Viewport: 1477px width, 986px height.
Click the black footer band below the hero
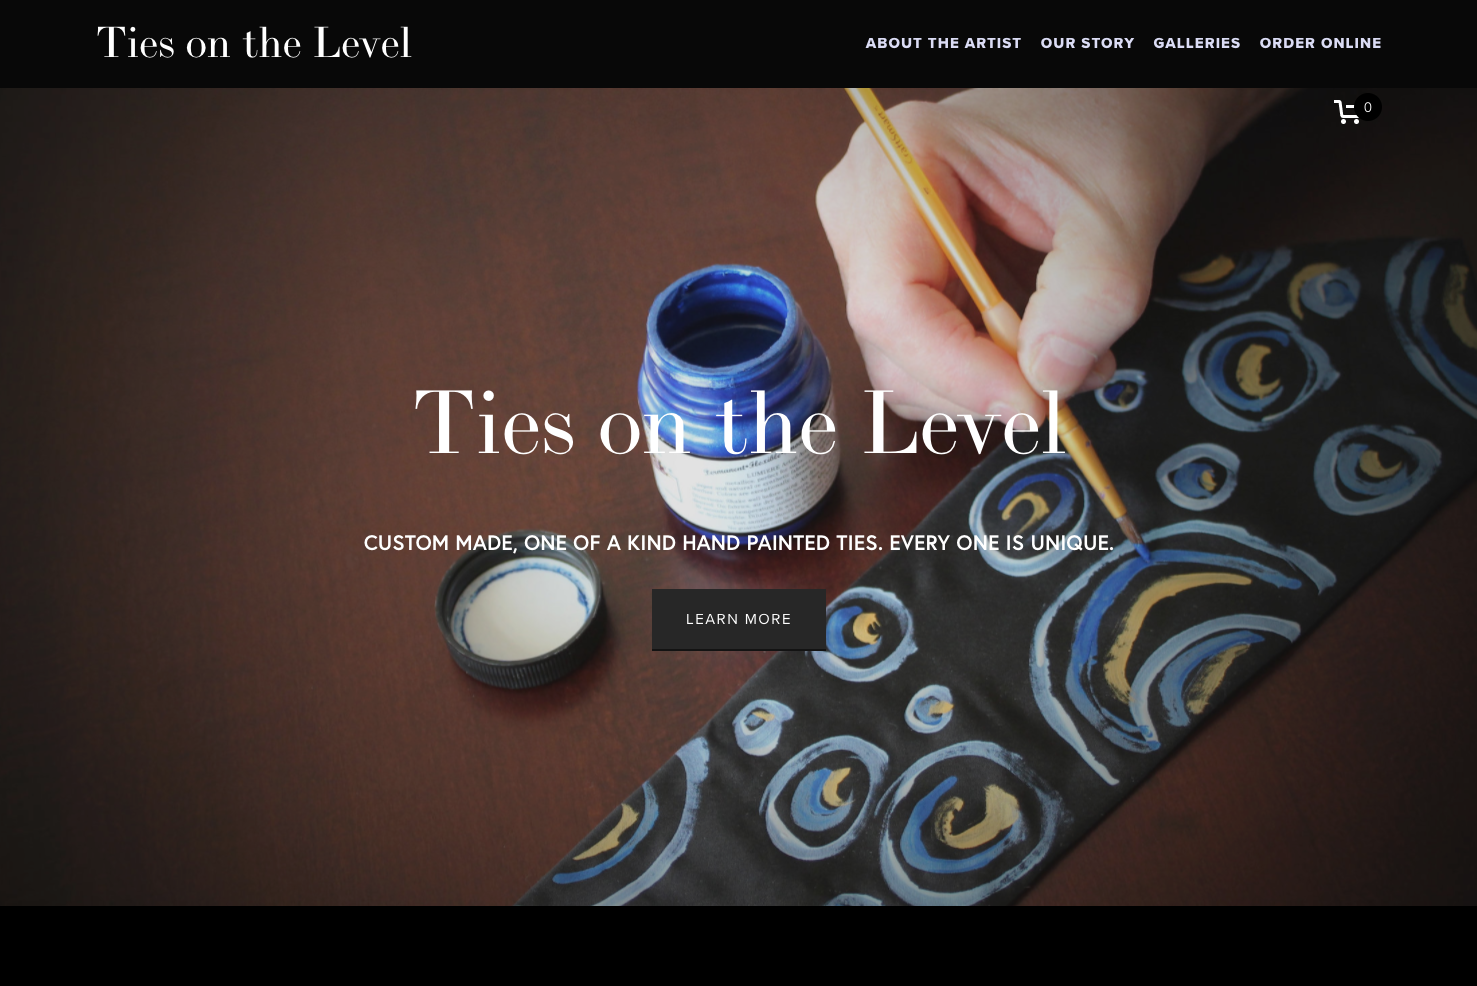[x=738, y=946]
